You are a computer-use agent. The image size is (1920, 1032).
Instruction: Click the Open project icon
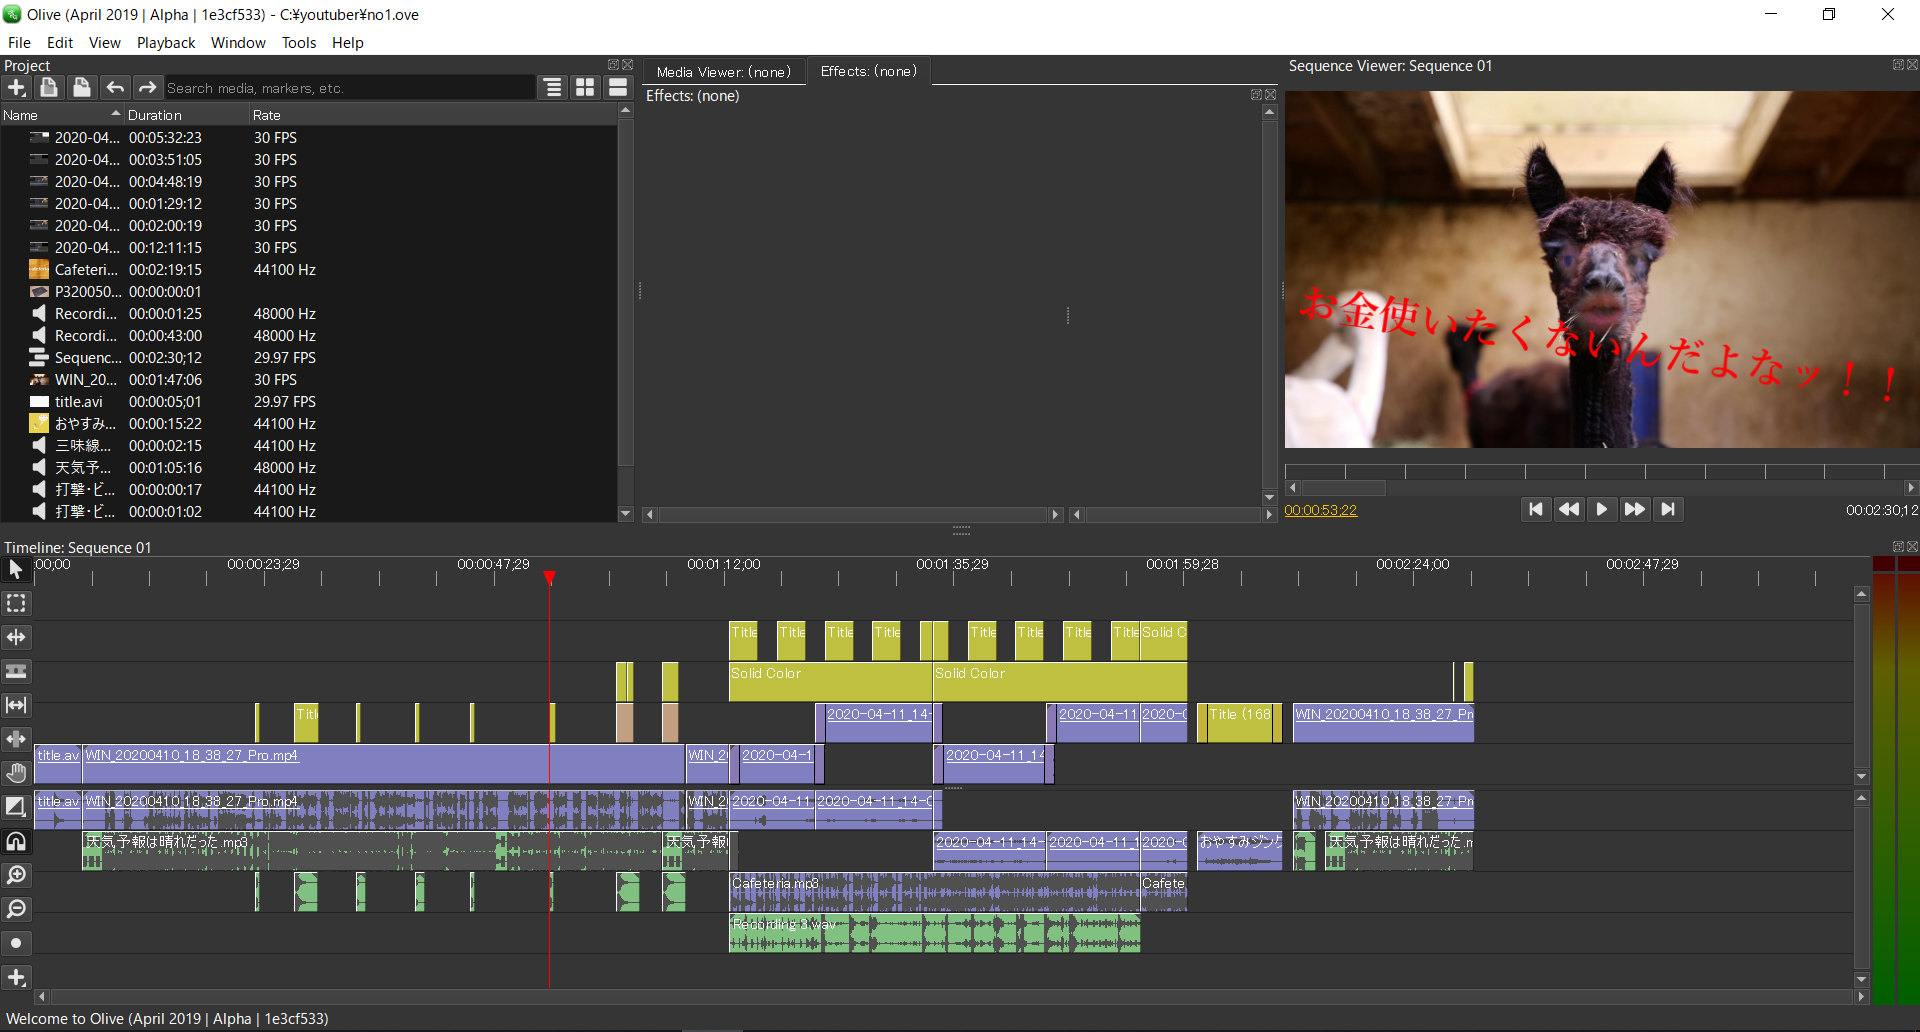(x=49, y=88)
